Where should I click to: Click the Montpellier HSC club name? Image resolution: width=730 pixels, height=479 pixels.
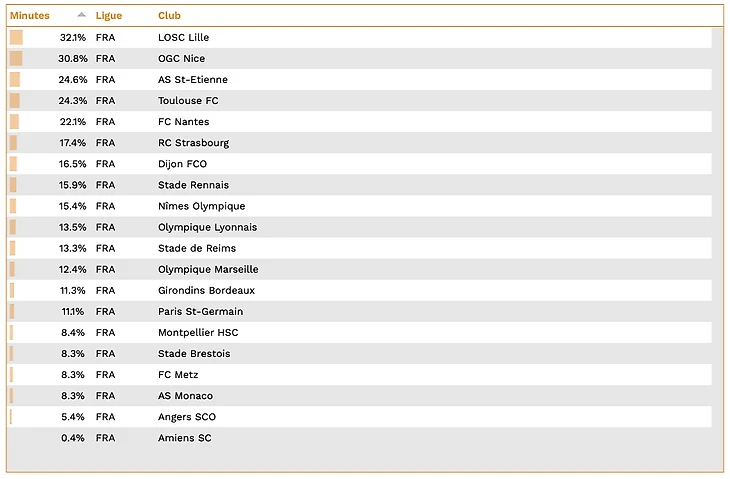click(198, 332)
